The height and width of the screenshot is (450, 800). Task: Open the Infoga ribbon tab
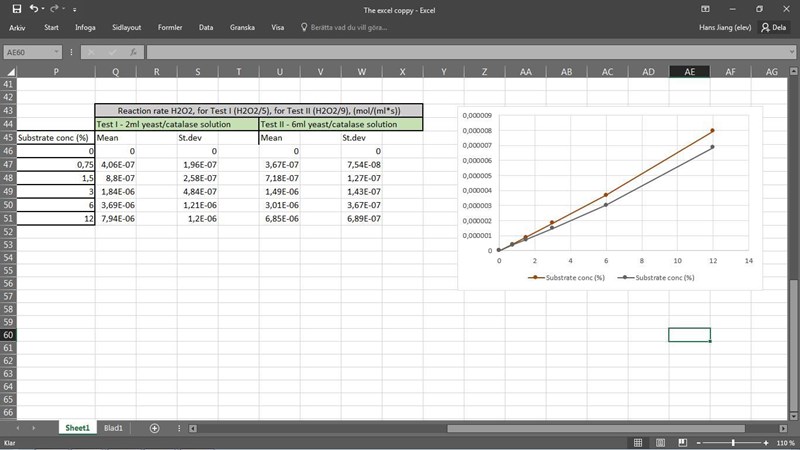point(85,28)
